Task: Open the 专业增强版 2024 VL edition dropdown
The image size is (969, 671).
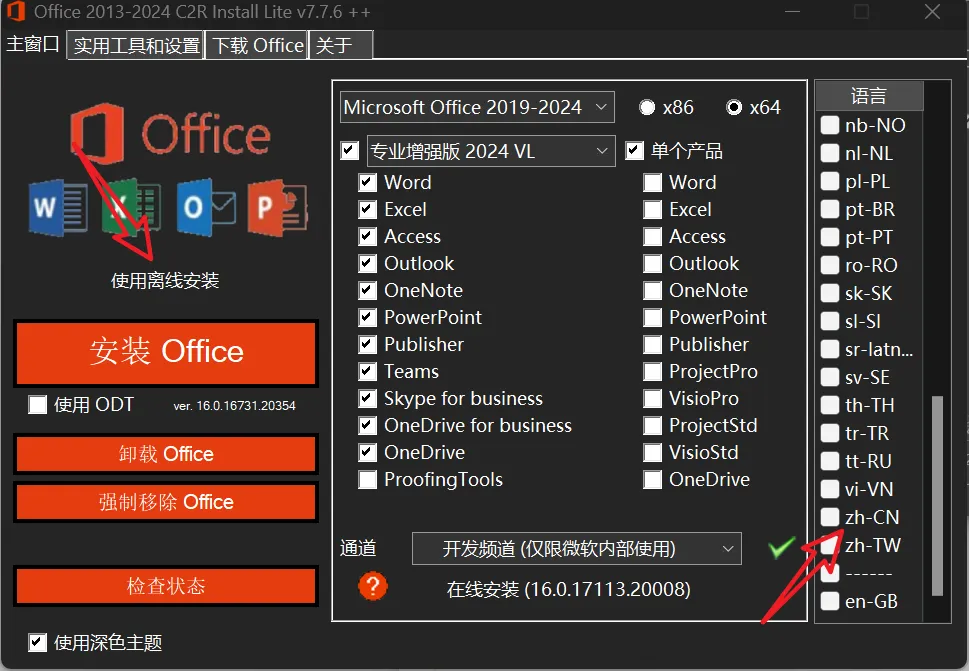Action: (491, 151)
